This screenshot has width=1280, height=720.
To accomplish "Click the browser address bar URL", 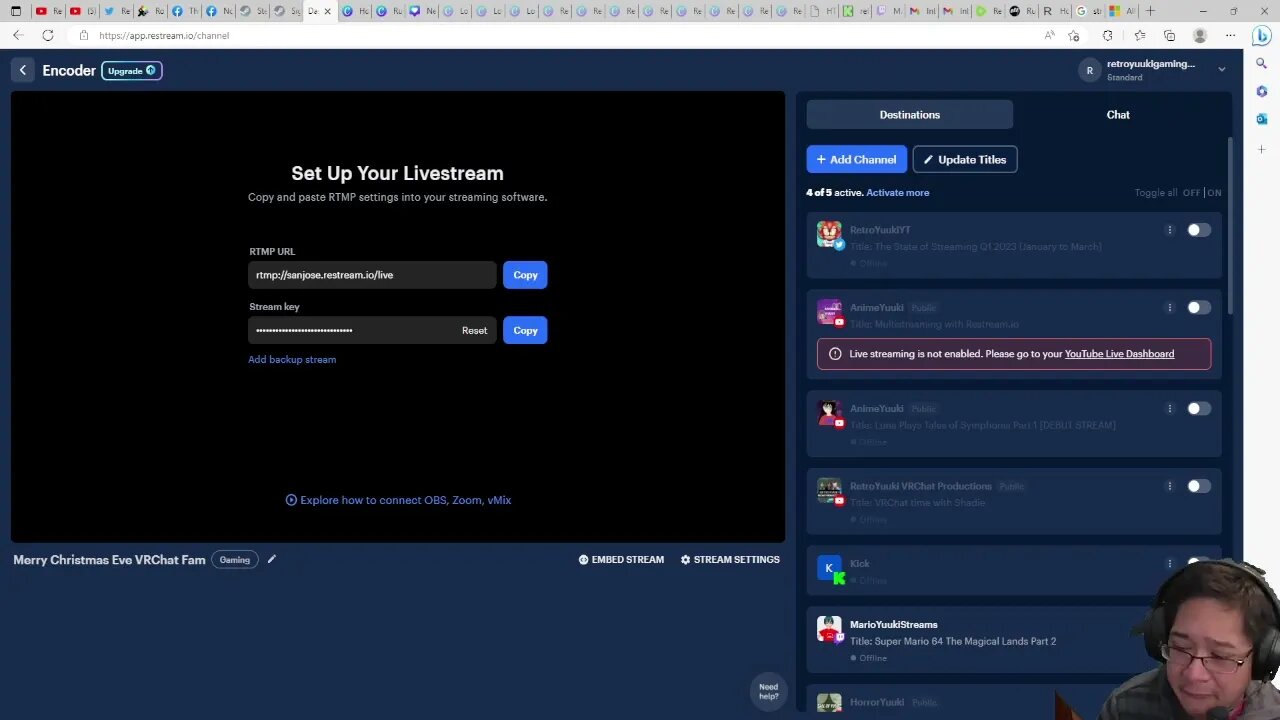I will tap(164, 35).
